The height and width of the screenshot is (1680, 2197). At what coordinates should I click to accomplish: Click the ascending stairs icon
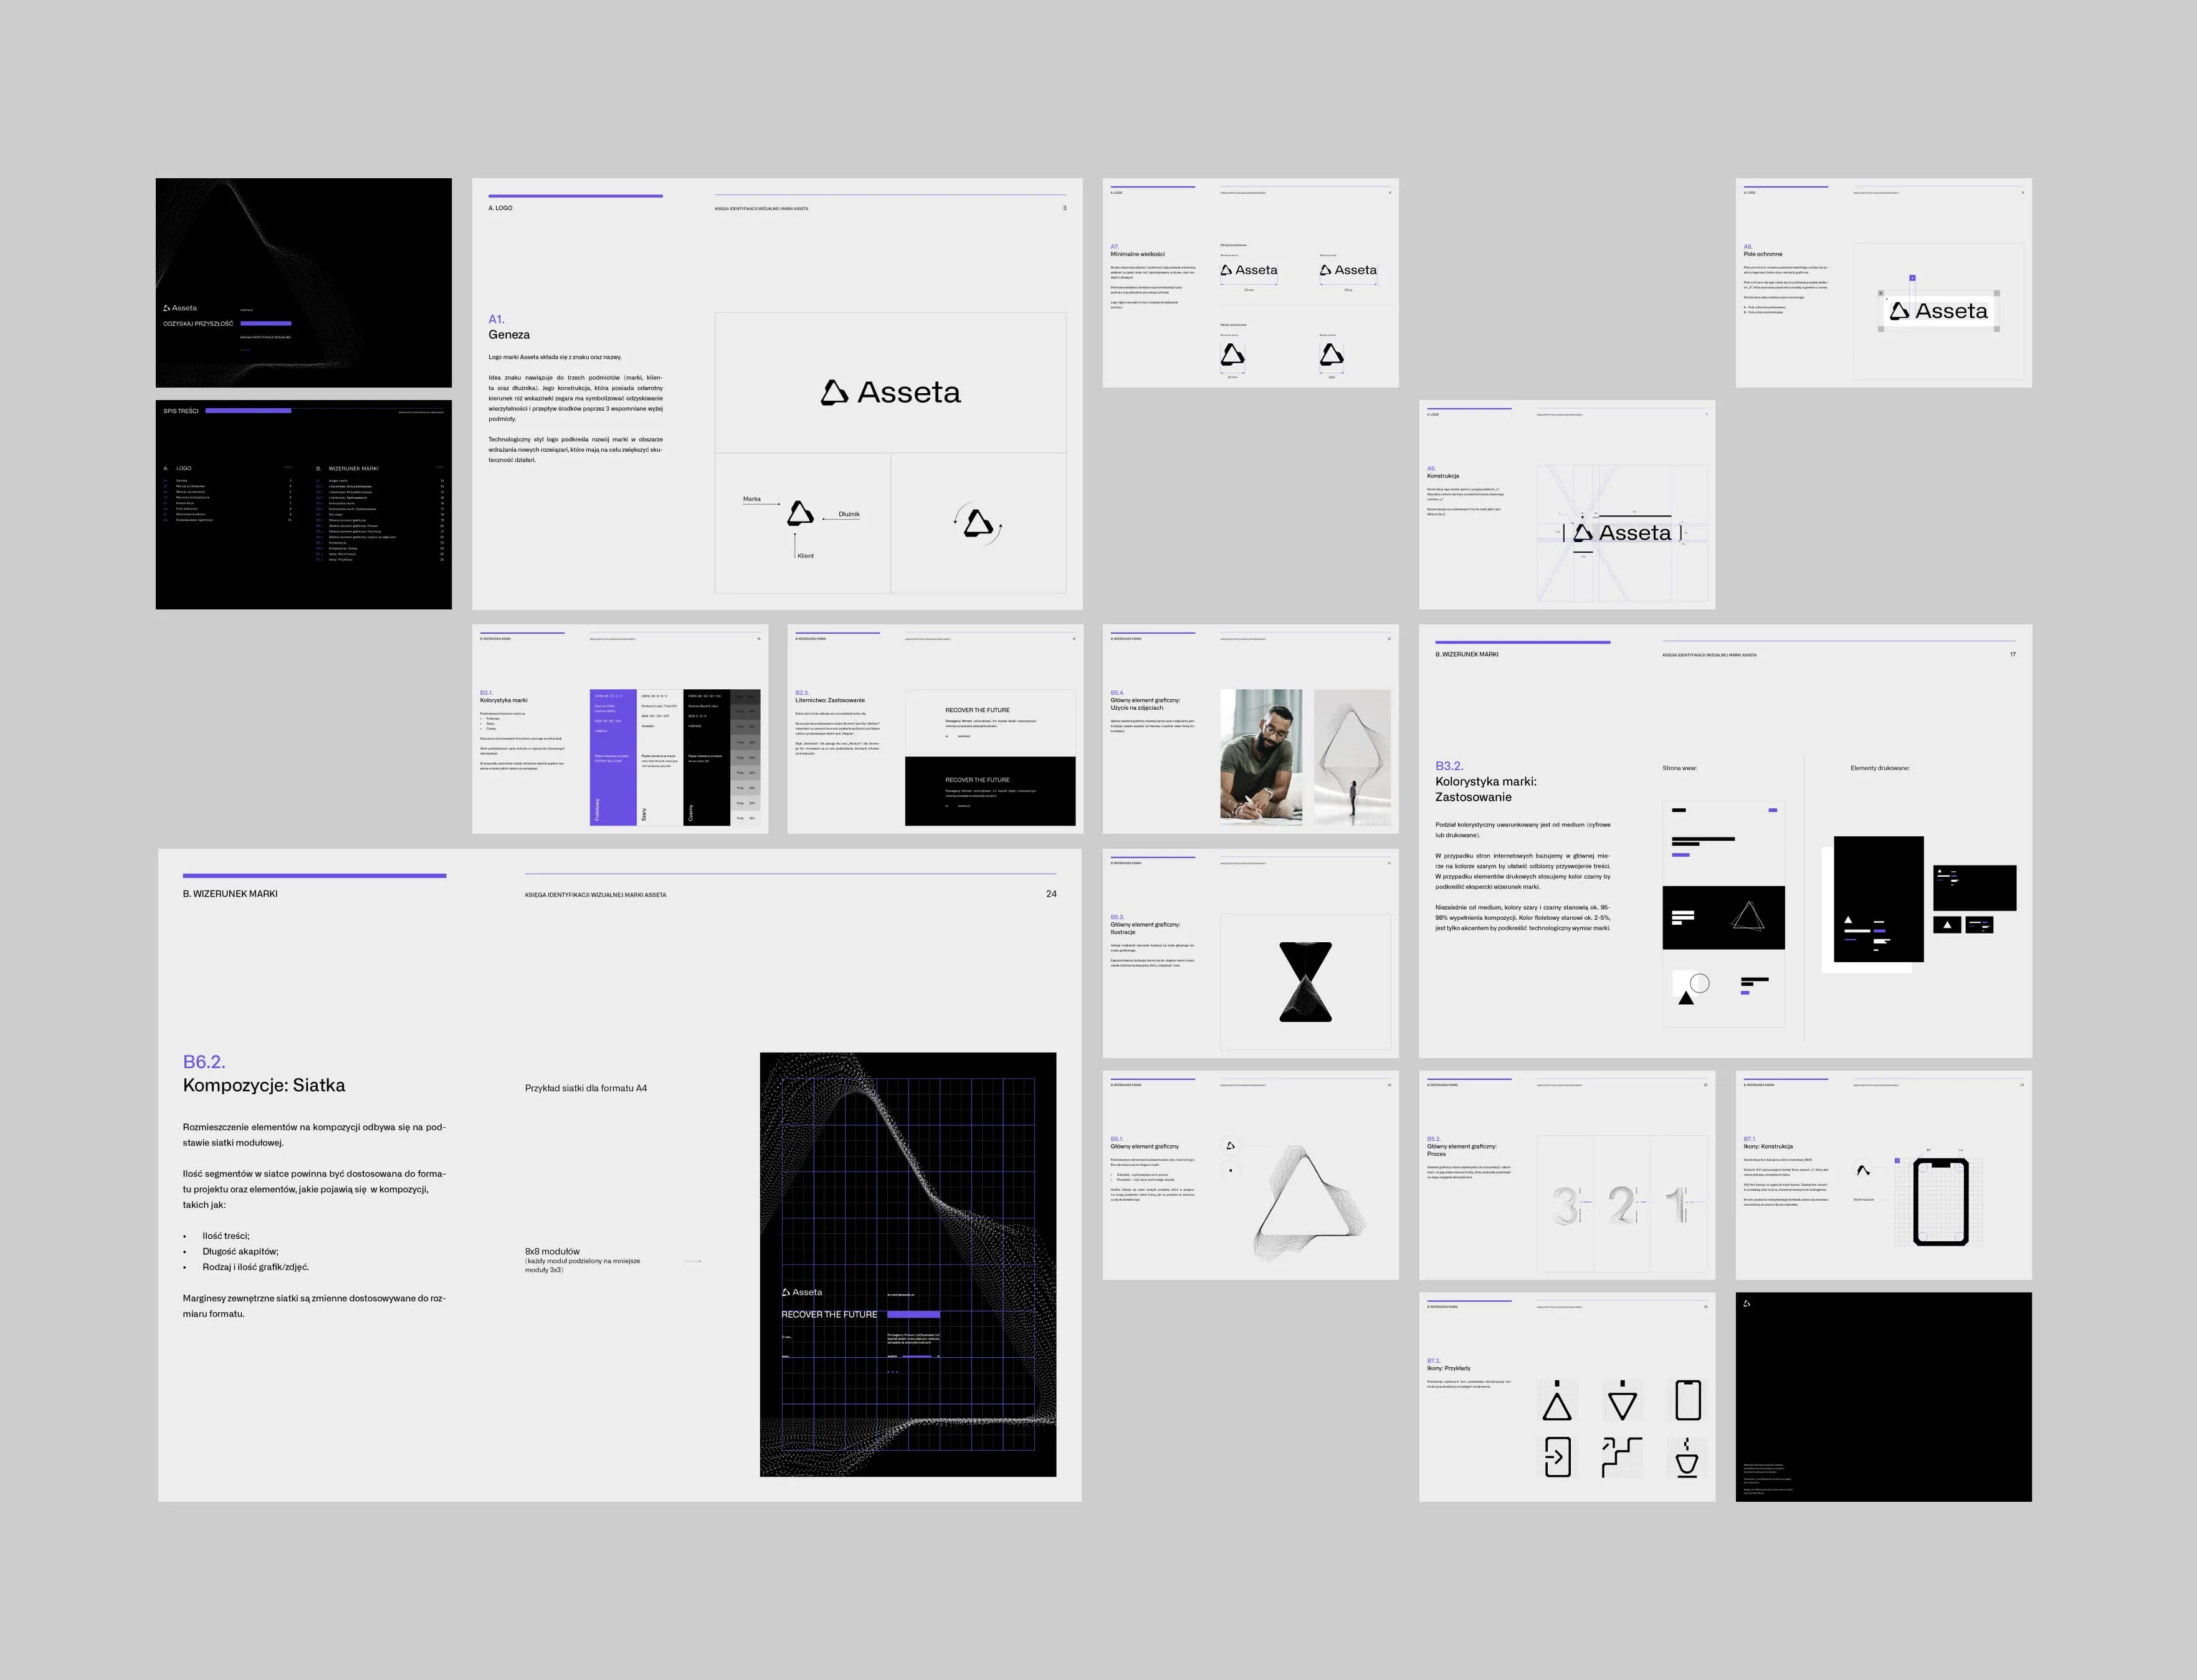1622,1457
